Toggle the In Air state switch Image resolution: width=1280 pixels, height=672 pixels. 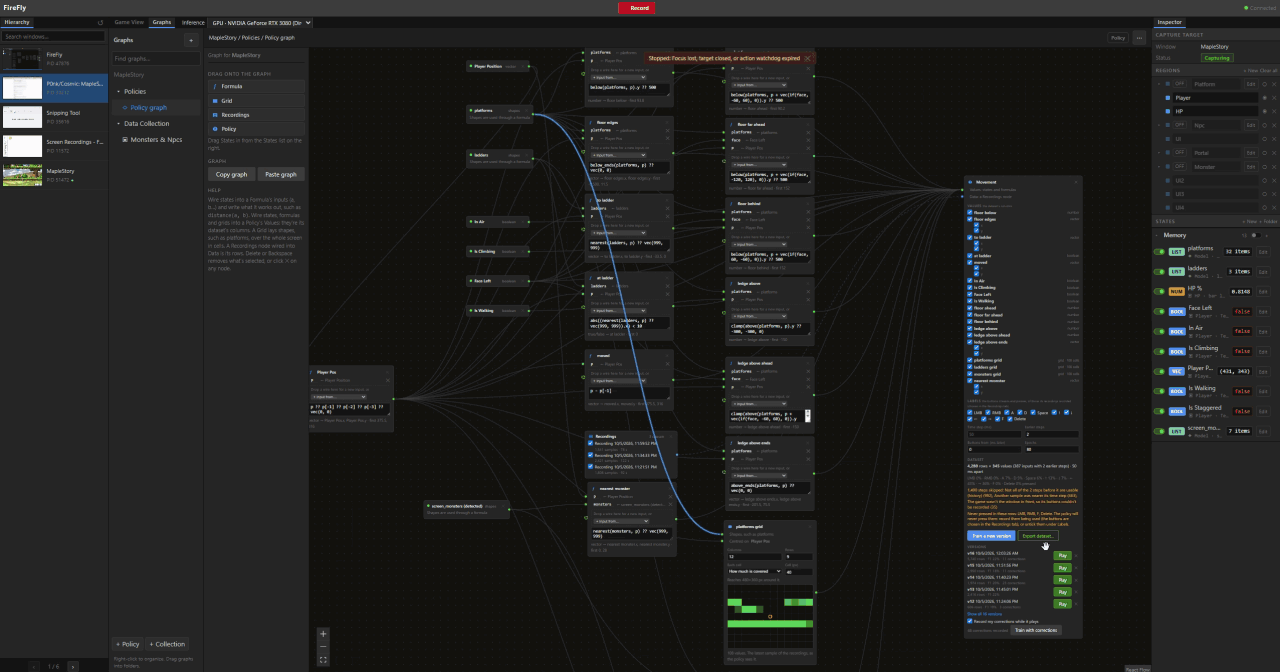point(1159,331)
